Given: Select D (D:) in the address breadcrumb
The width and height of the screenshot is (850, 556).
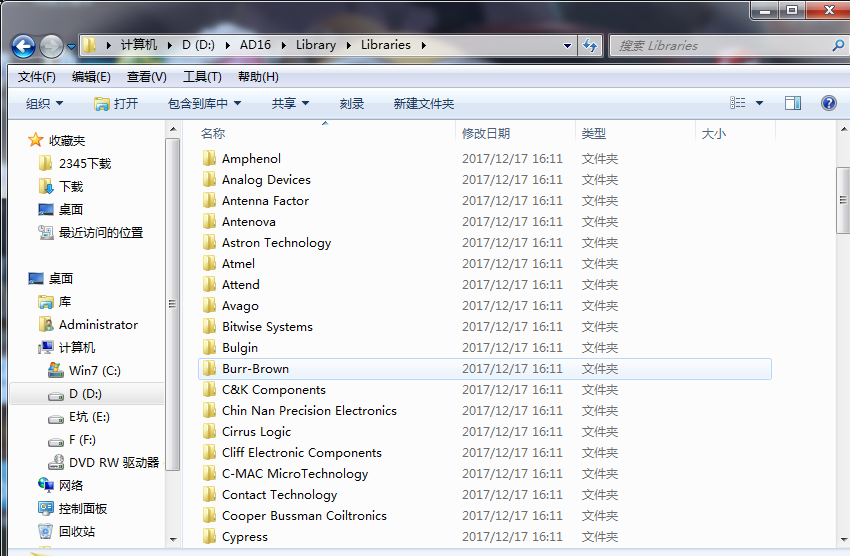Looking at the screenshot, I should click(x=198, y=45).
